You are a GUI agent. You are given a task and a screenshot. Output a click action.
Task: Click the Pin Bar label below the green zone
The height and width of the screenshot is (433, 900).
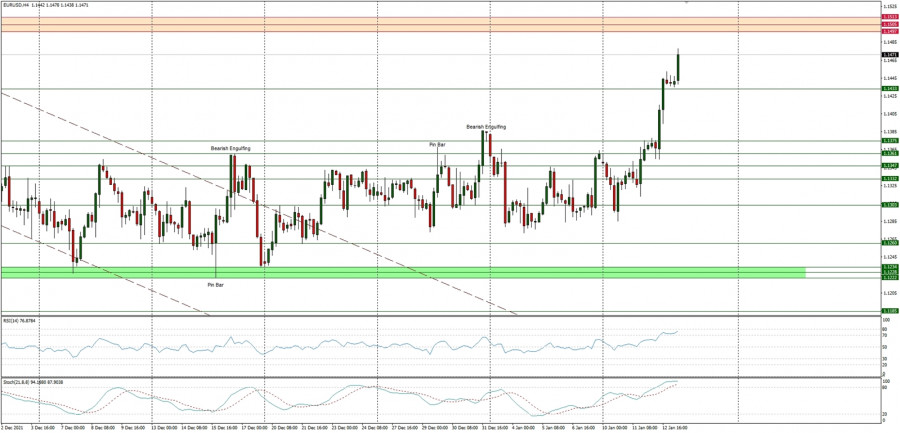click(215, 285)
